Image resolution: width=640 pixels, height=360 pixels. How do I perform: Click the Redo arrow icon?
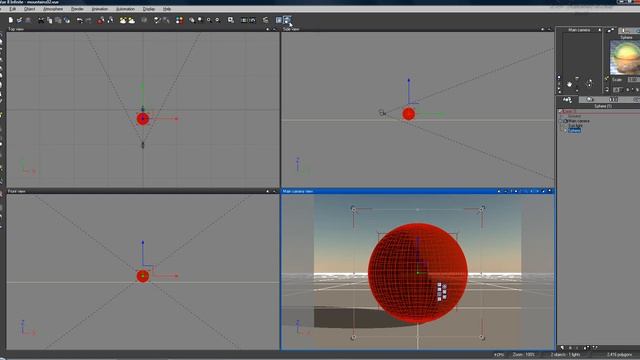[x=89, y=20]
